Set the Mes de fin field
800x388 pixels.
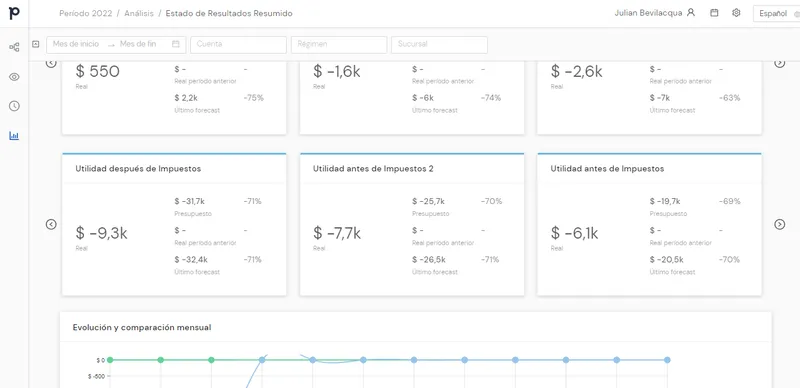(x=138, y=44)
